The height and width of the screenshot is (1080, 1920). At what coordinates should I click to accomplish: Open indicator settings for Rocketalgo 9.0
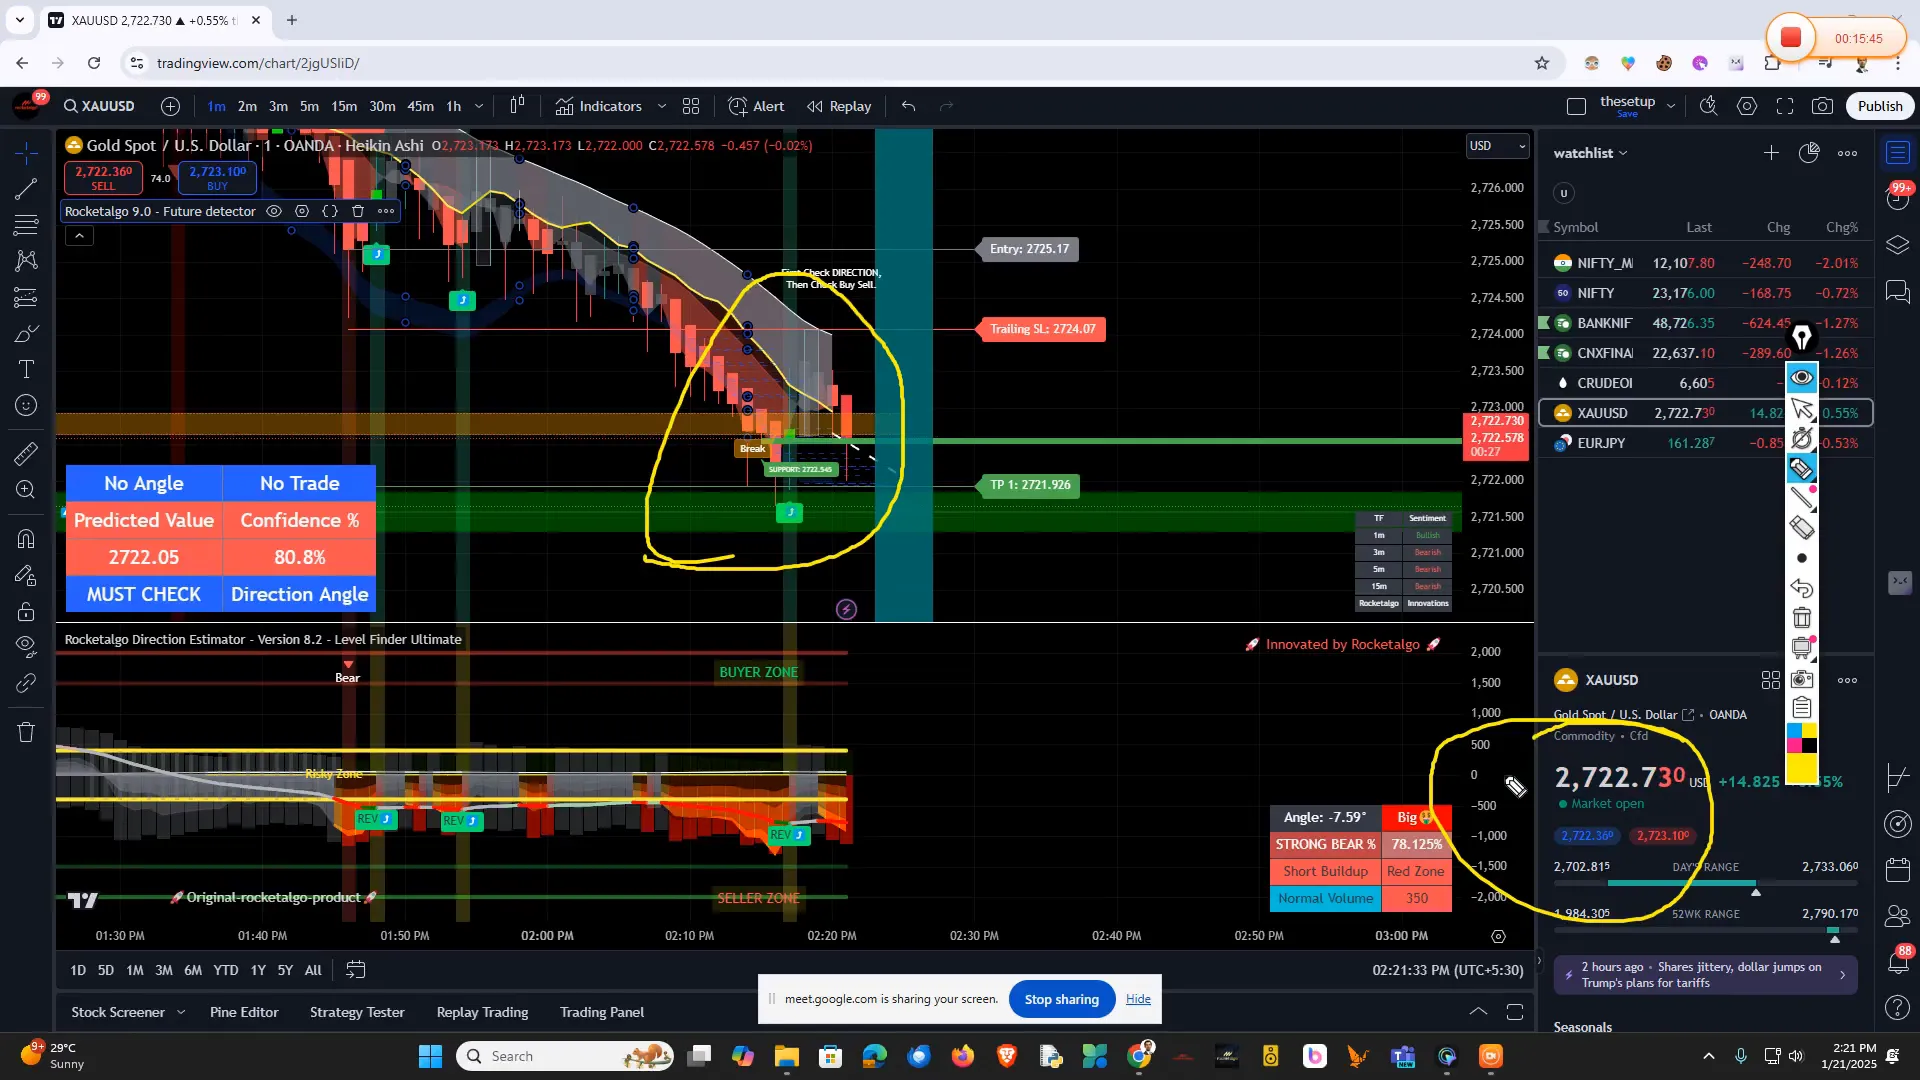[x=302, y=211]
